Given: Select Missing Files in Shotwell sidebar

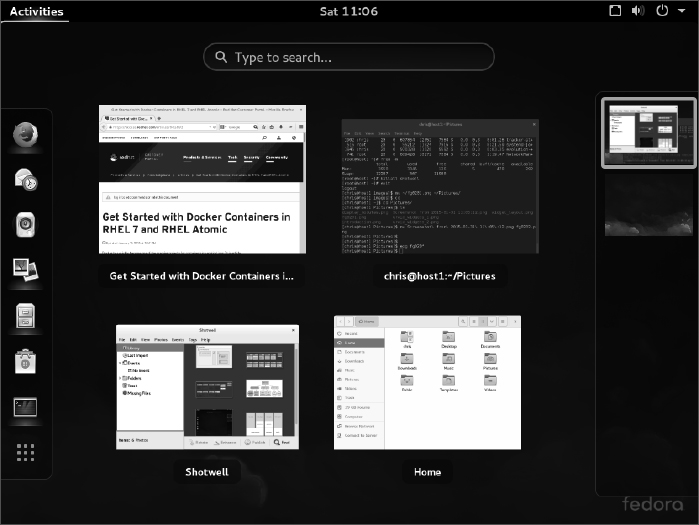Looking at the screenshot, I should click(x=136, y=393).
